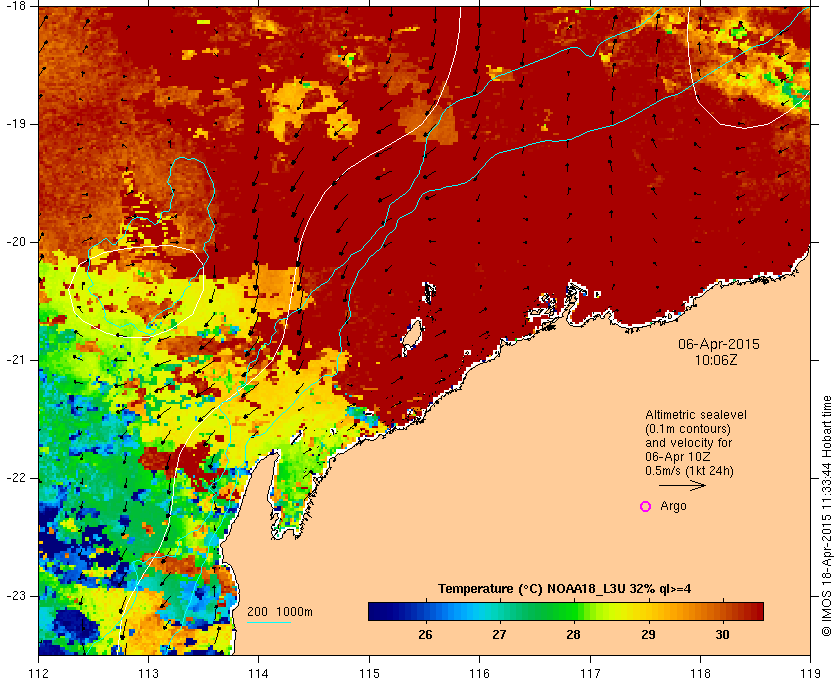Click the temperature color bar
Viewport: 840px width, 680px height.
click(566, 611)
